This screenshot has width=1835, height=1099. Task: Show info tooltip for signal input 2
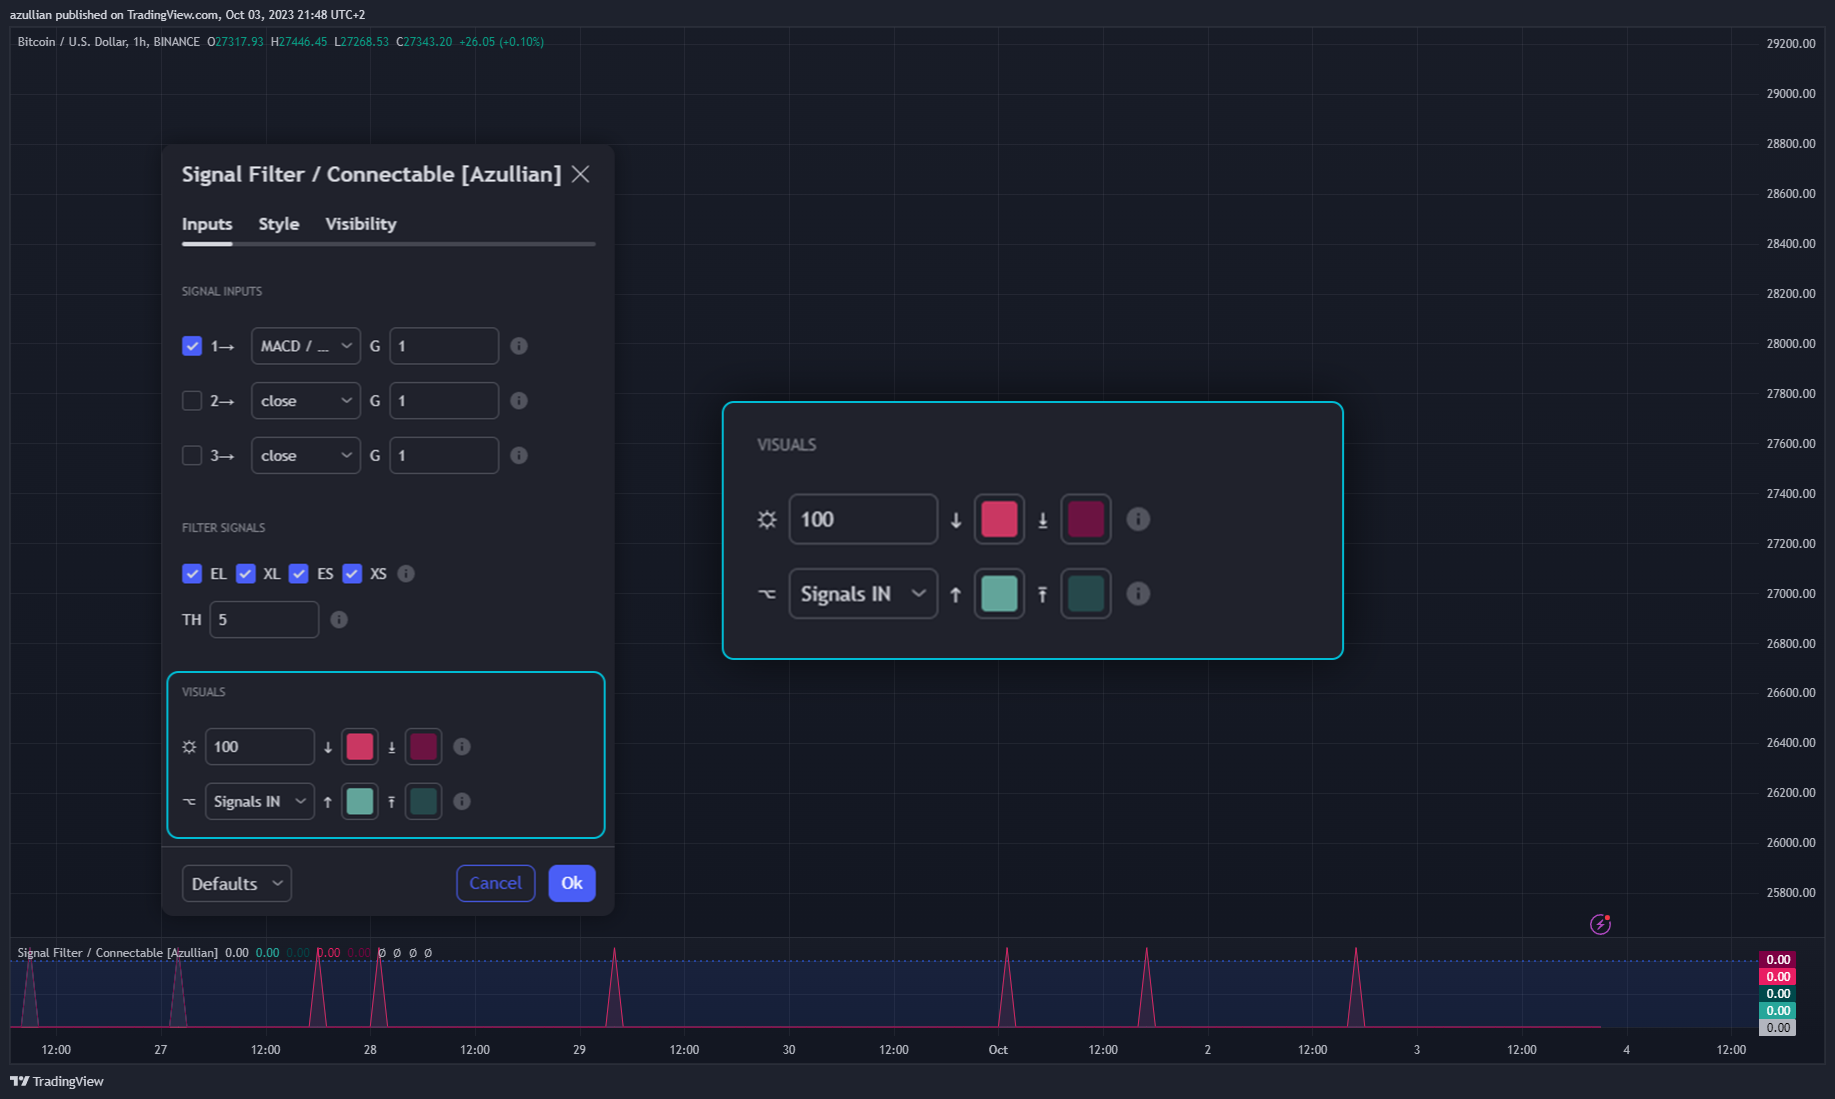(519, 401)
